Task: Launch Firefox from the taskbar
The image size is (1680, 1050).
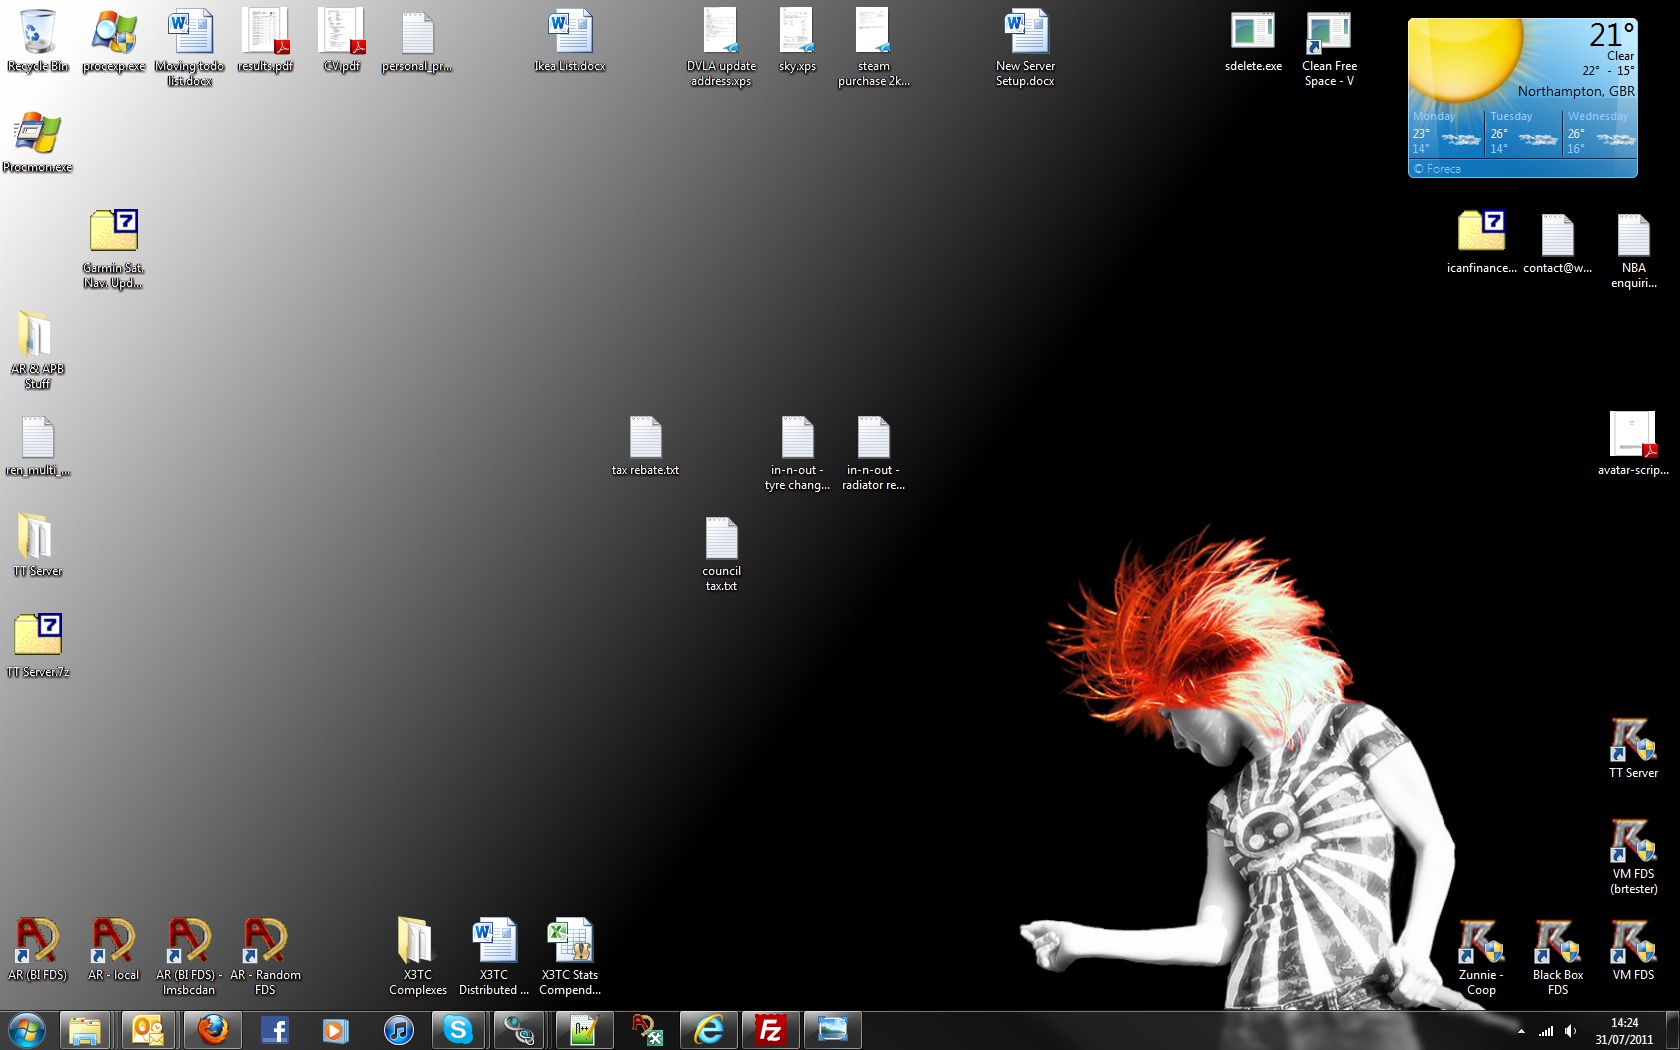Action: click(x=212, y=1030)
